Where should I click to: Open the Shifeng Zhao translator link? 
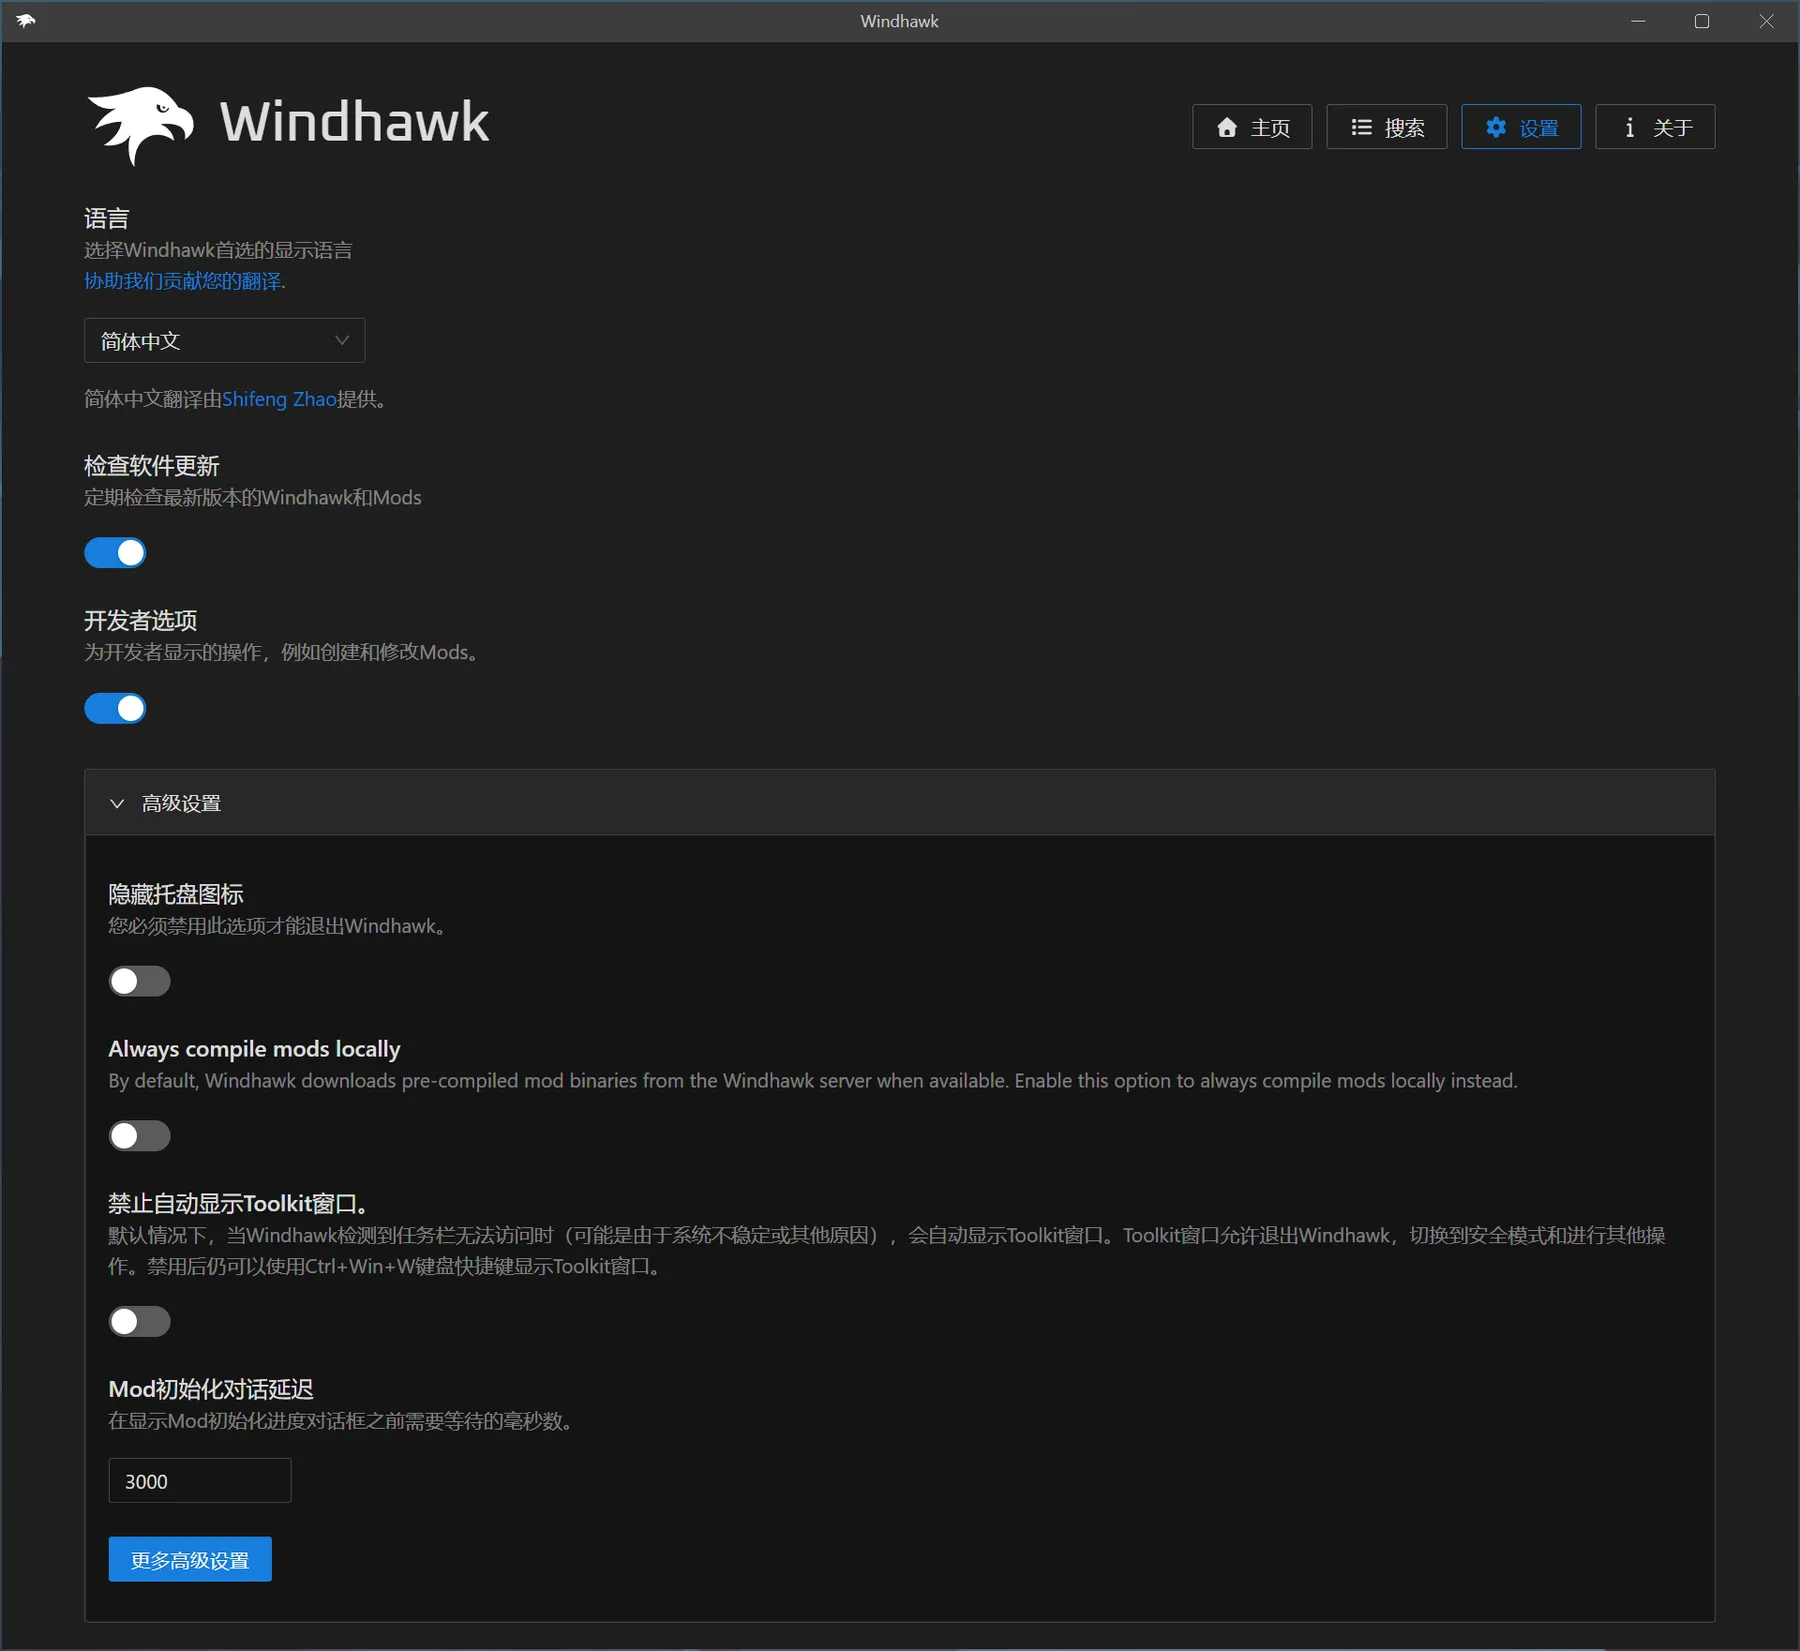(279, 399)
